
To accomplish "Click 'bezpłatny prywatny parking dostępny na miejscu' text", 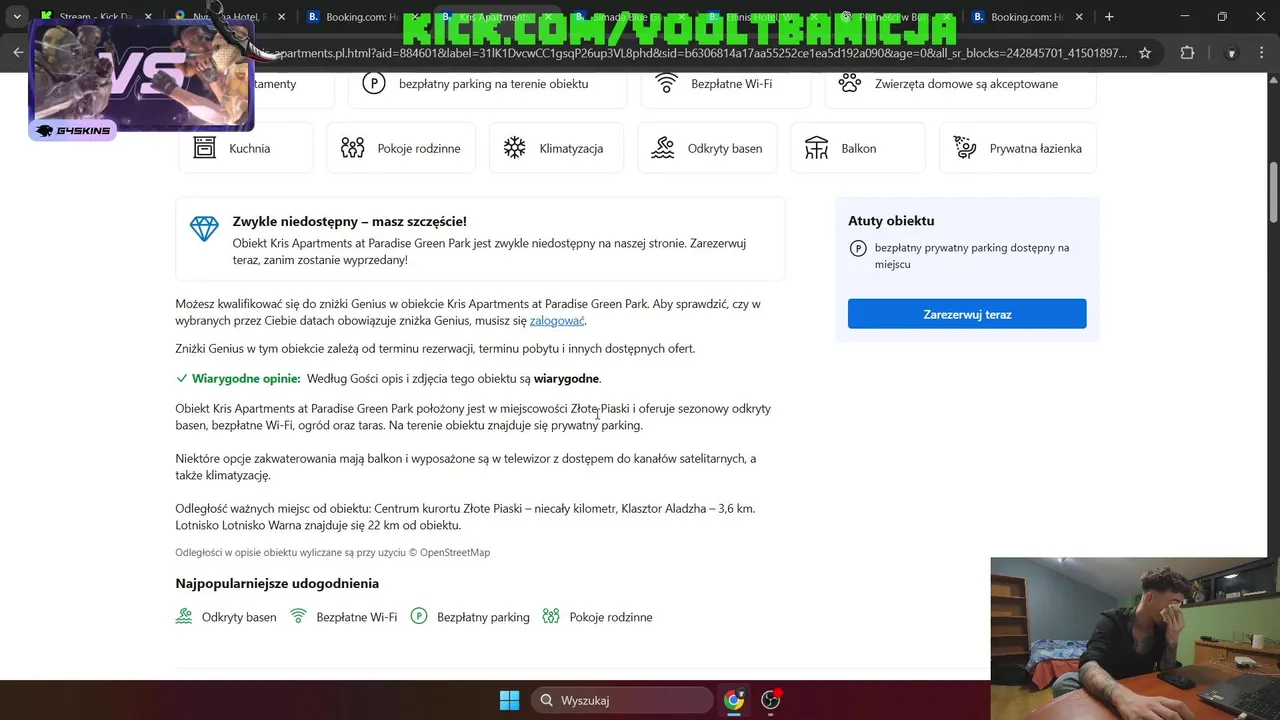I will [972, 256].
